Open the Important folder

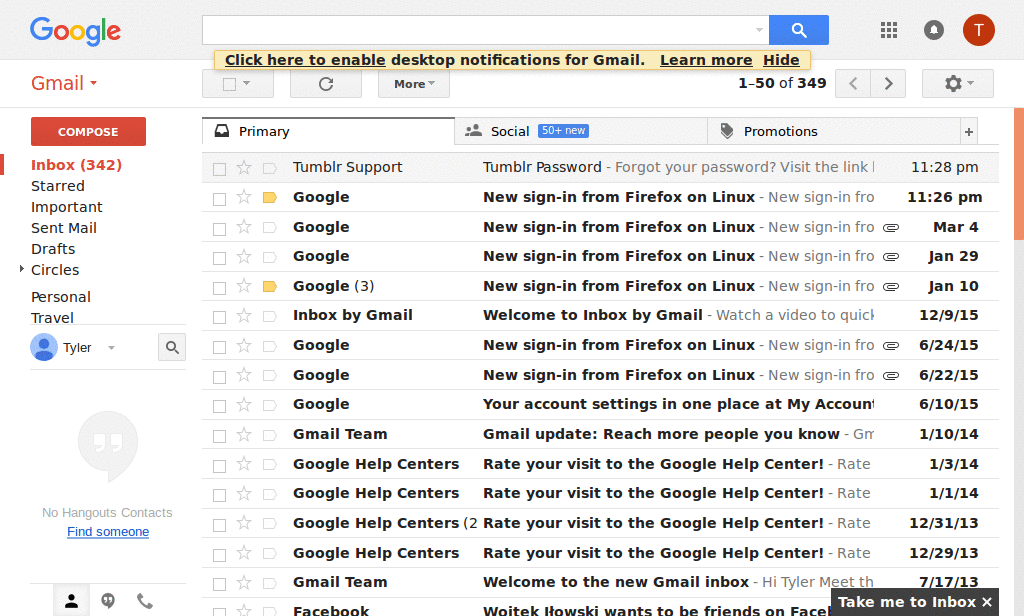pyautogui.click(x=67, y=207)
